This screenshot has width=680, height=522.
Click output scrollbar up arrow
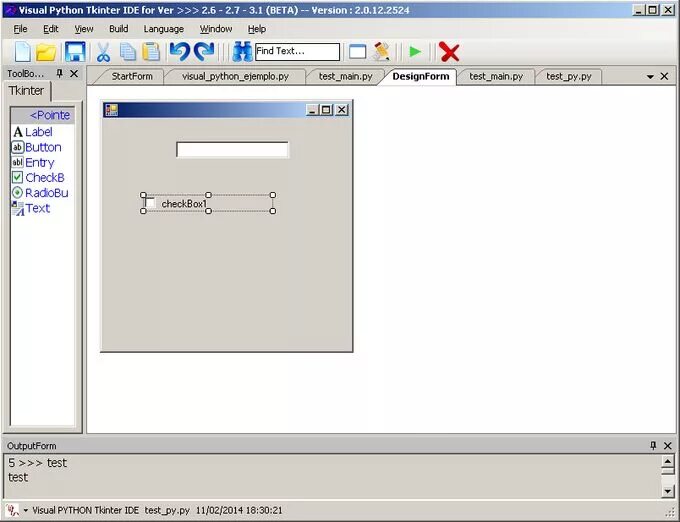[x=668, y=461]
